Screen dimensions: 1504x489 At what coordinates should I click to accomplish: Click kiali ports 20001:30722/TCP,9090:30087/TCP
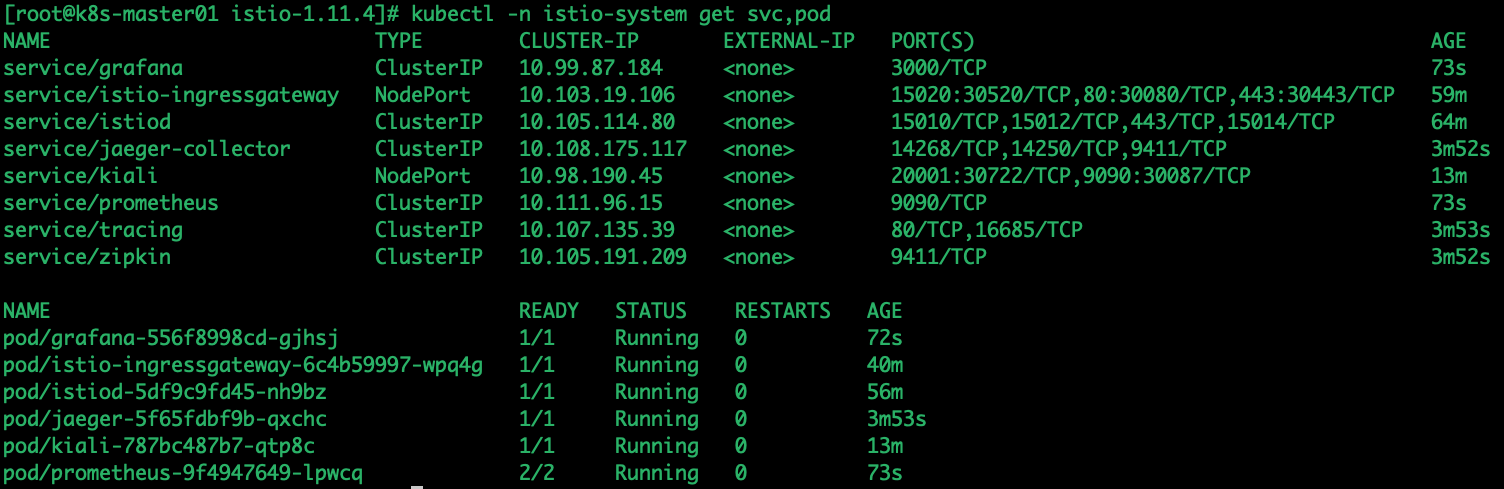click(1071, 176)
